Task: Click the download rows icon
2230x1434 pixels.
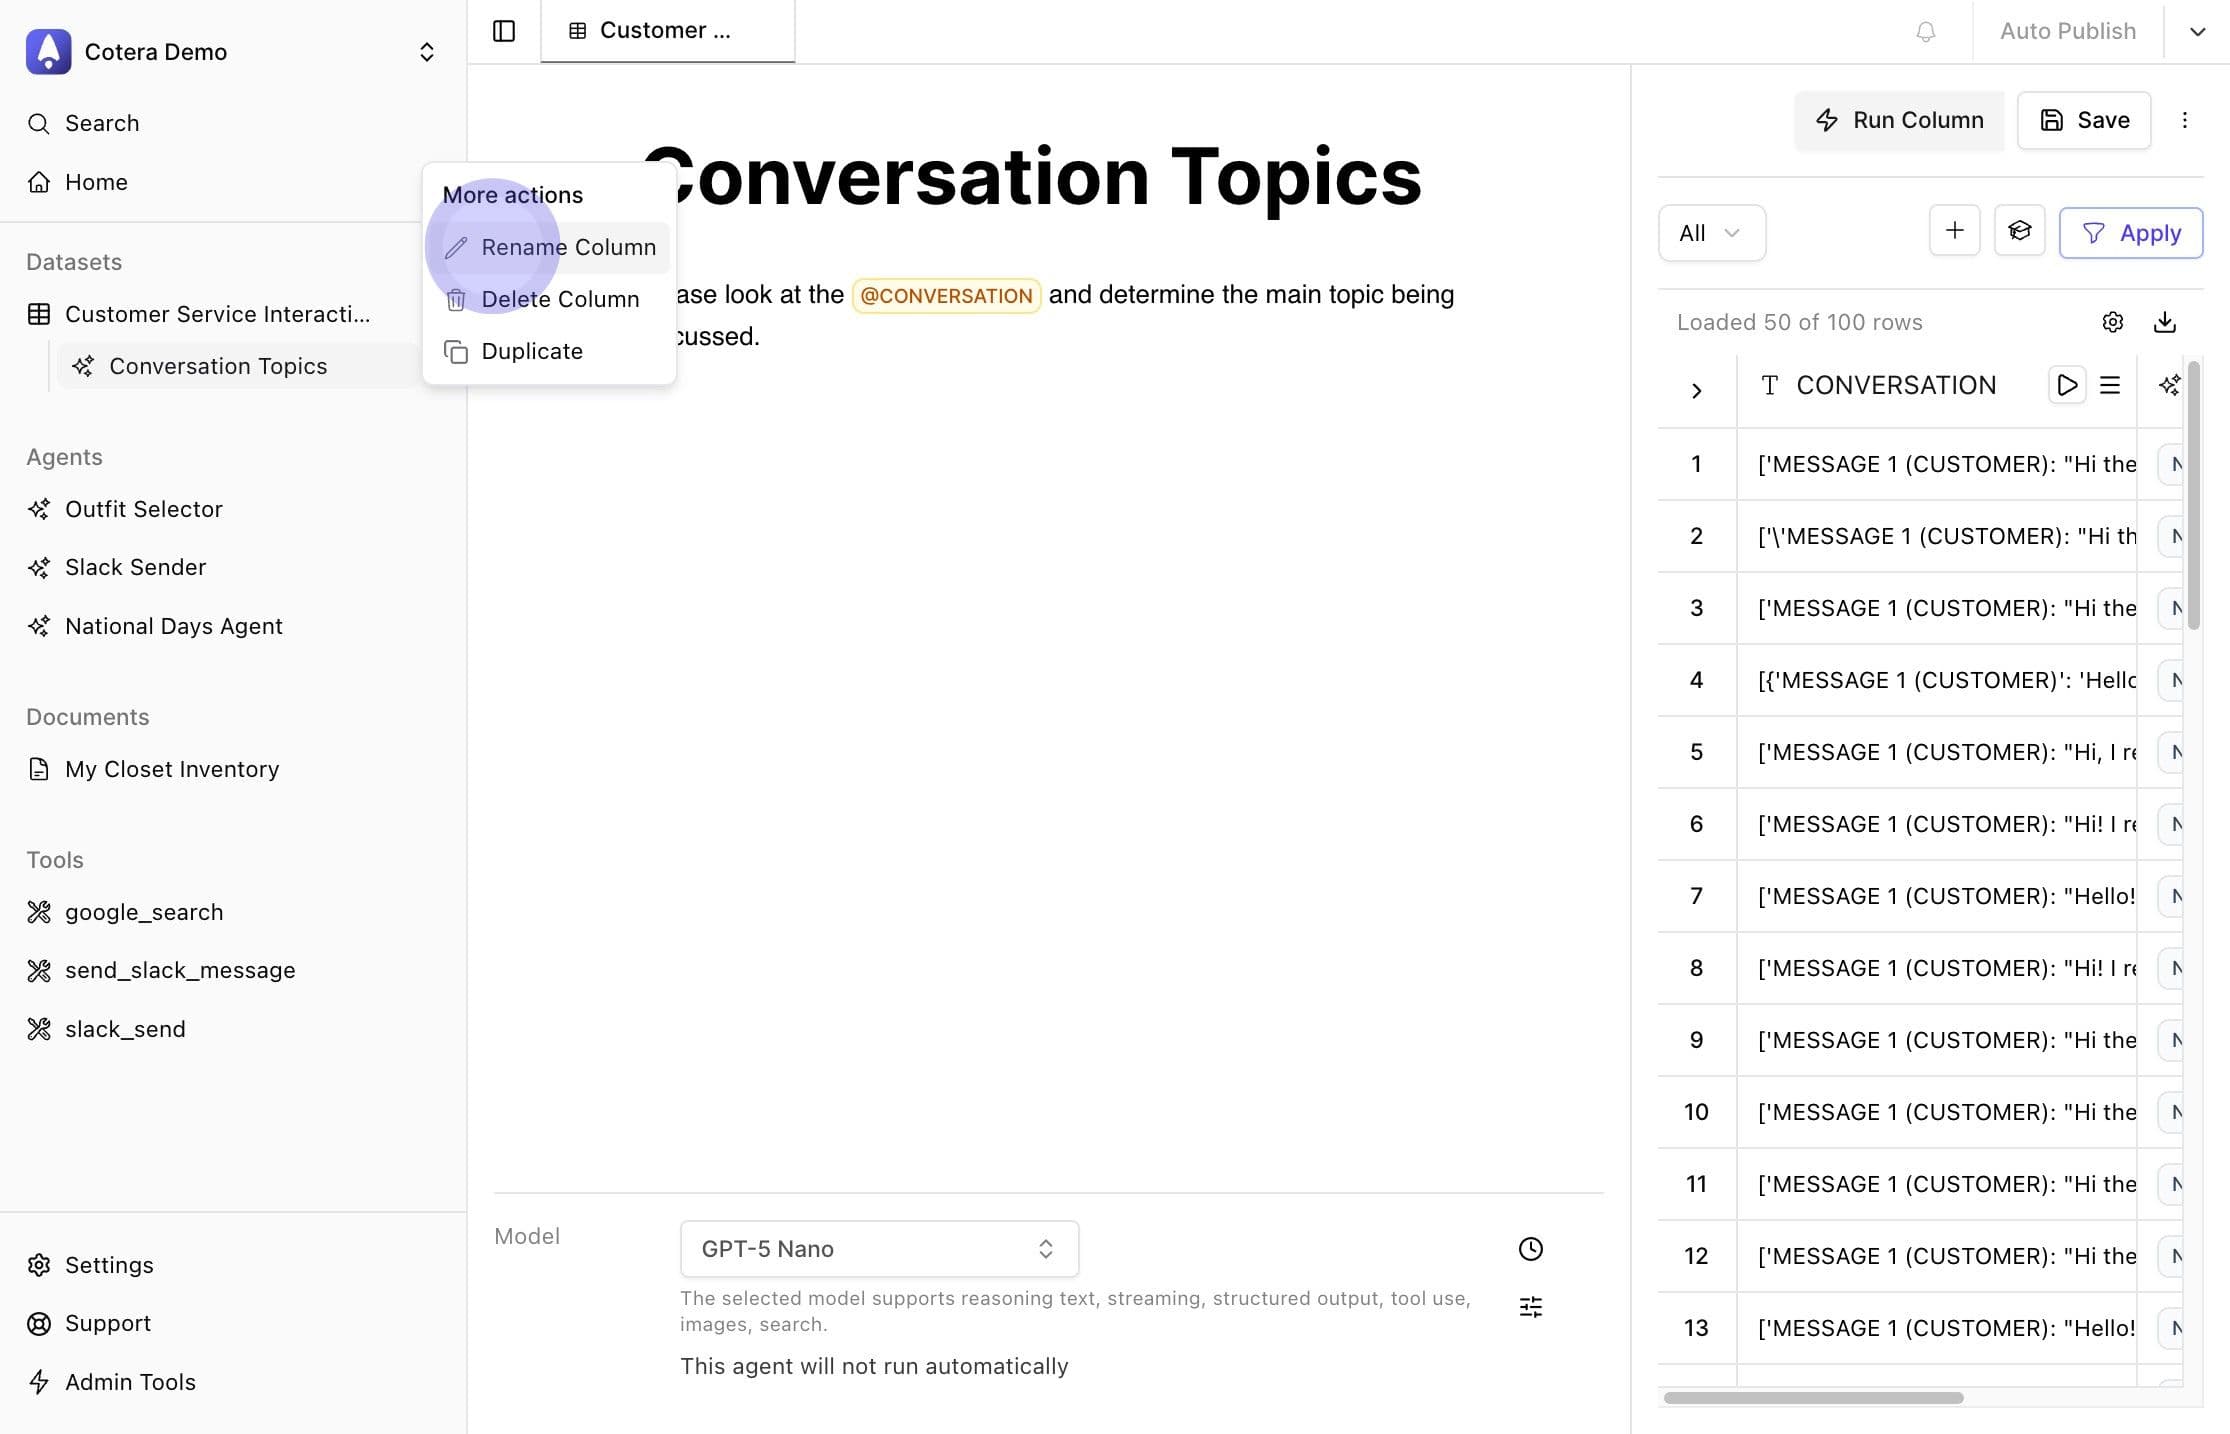Action: (x=2164, y=322)
